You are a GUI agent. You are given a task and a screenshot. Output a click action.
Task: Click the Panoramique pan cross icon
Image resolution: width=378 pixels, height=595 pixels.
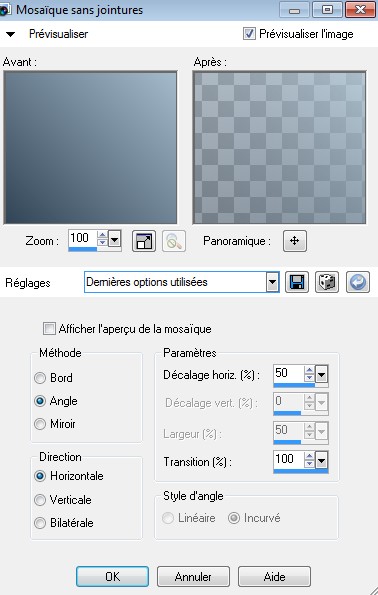pos(295,241)
